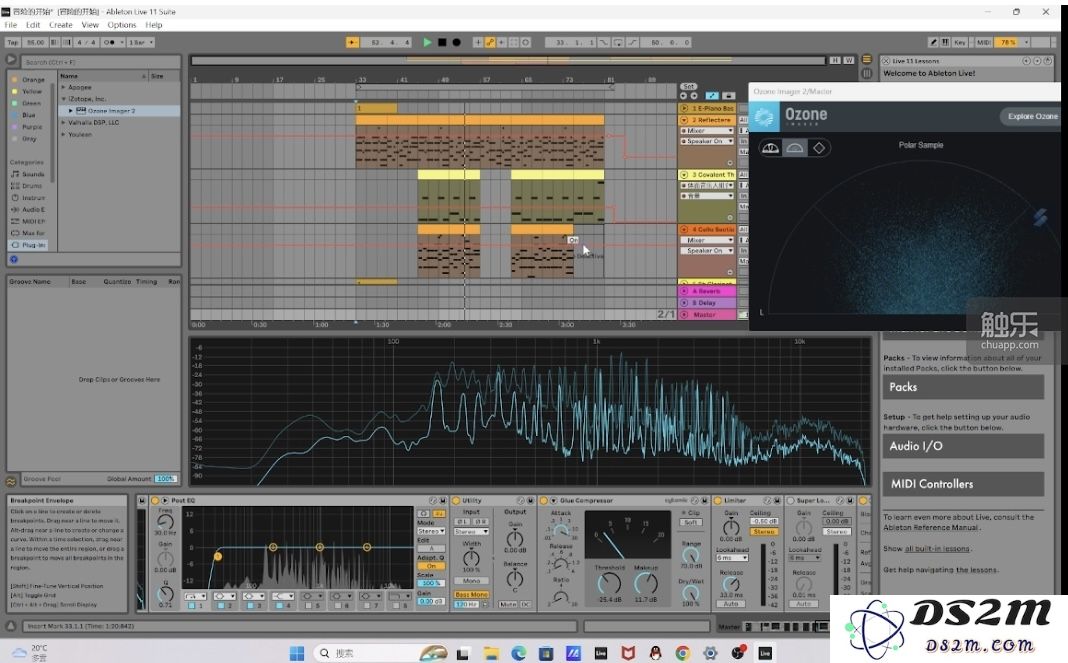
Task: Toggle the Glue Compressor device activator
Action: point(544,500)
